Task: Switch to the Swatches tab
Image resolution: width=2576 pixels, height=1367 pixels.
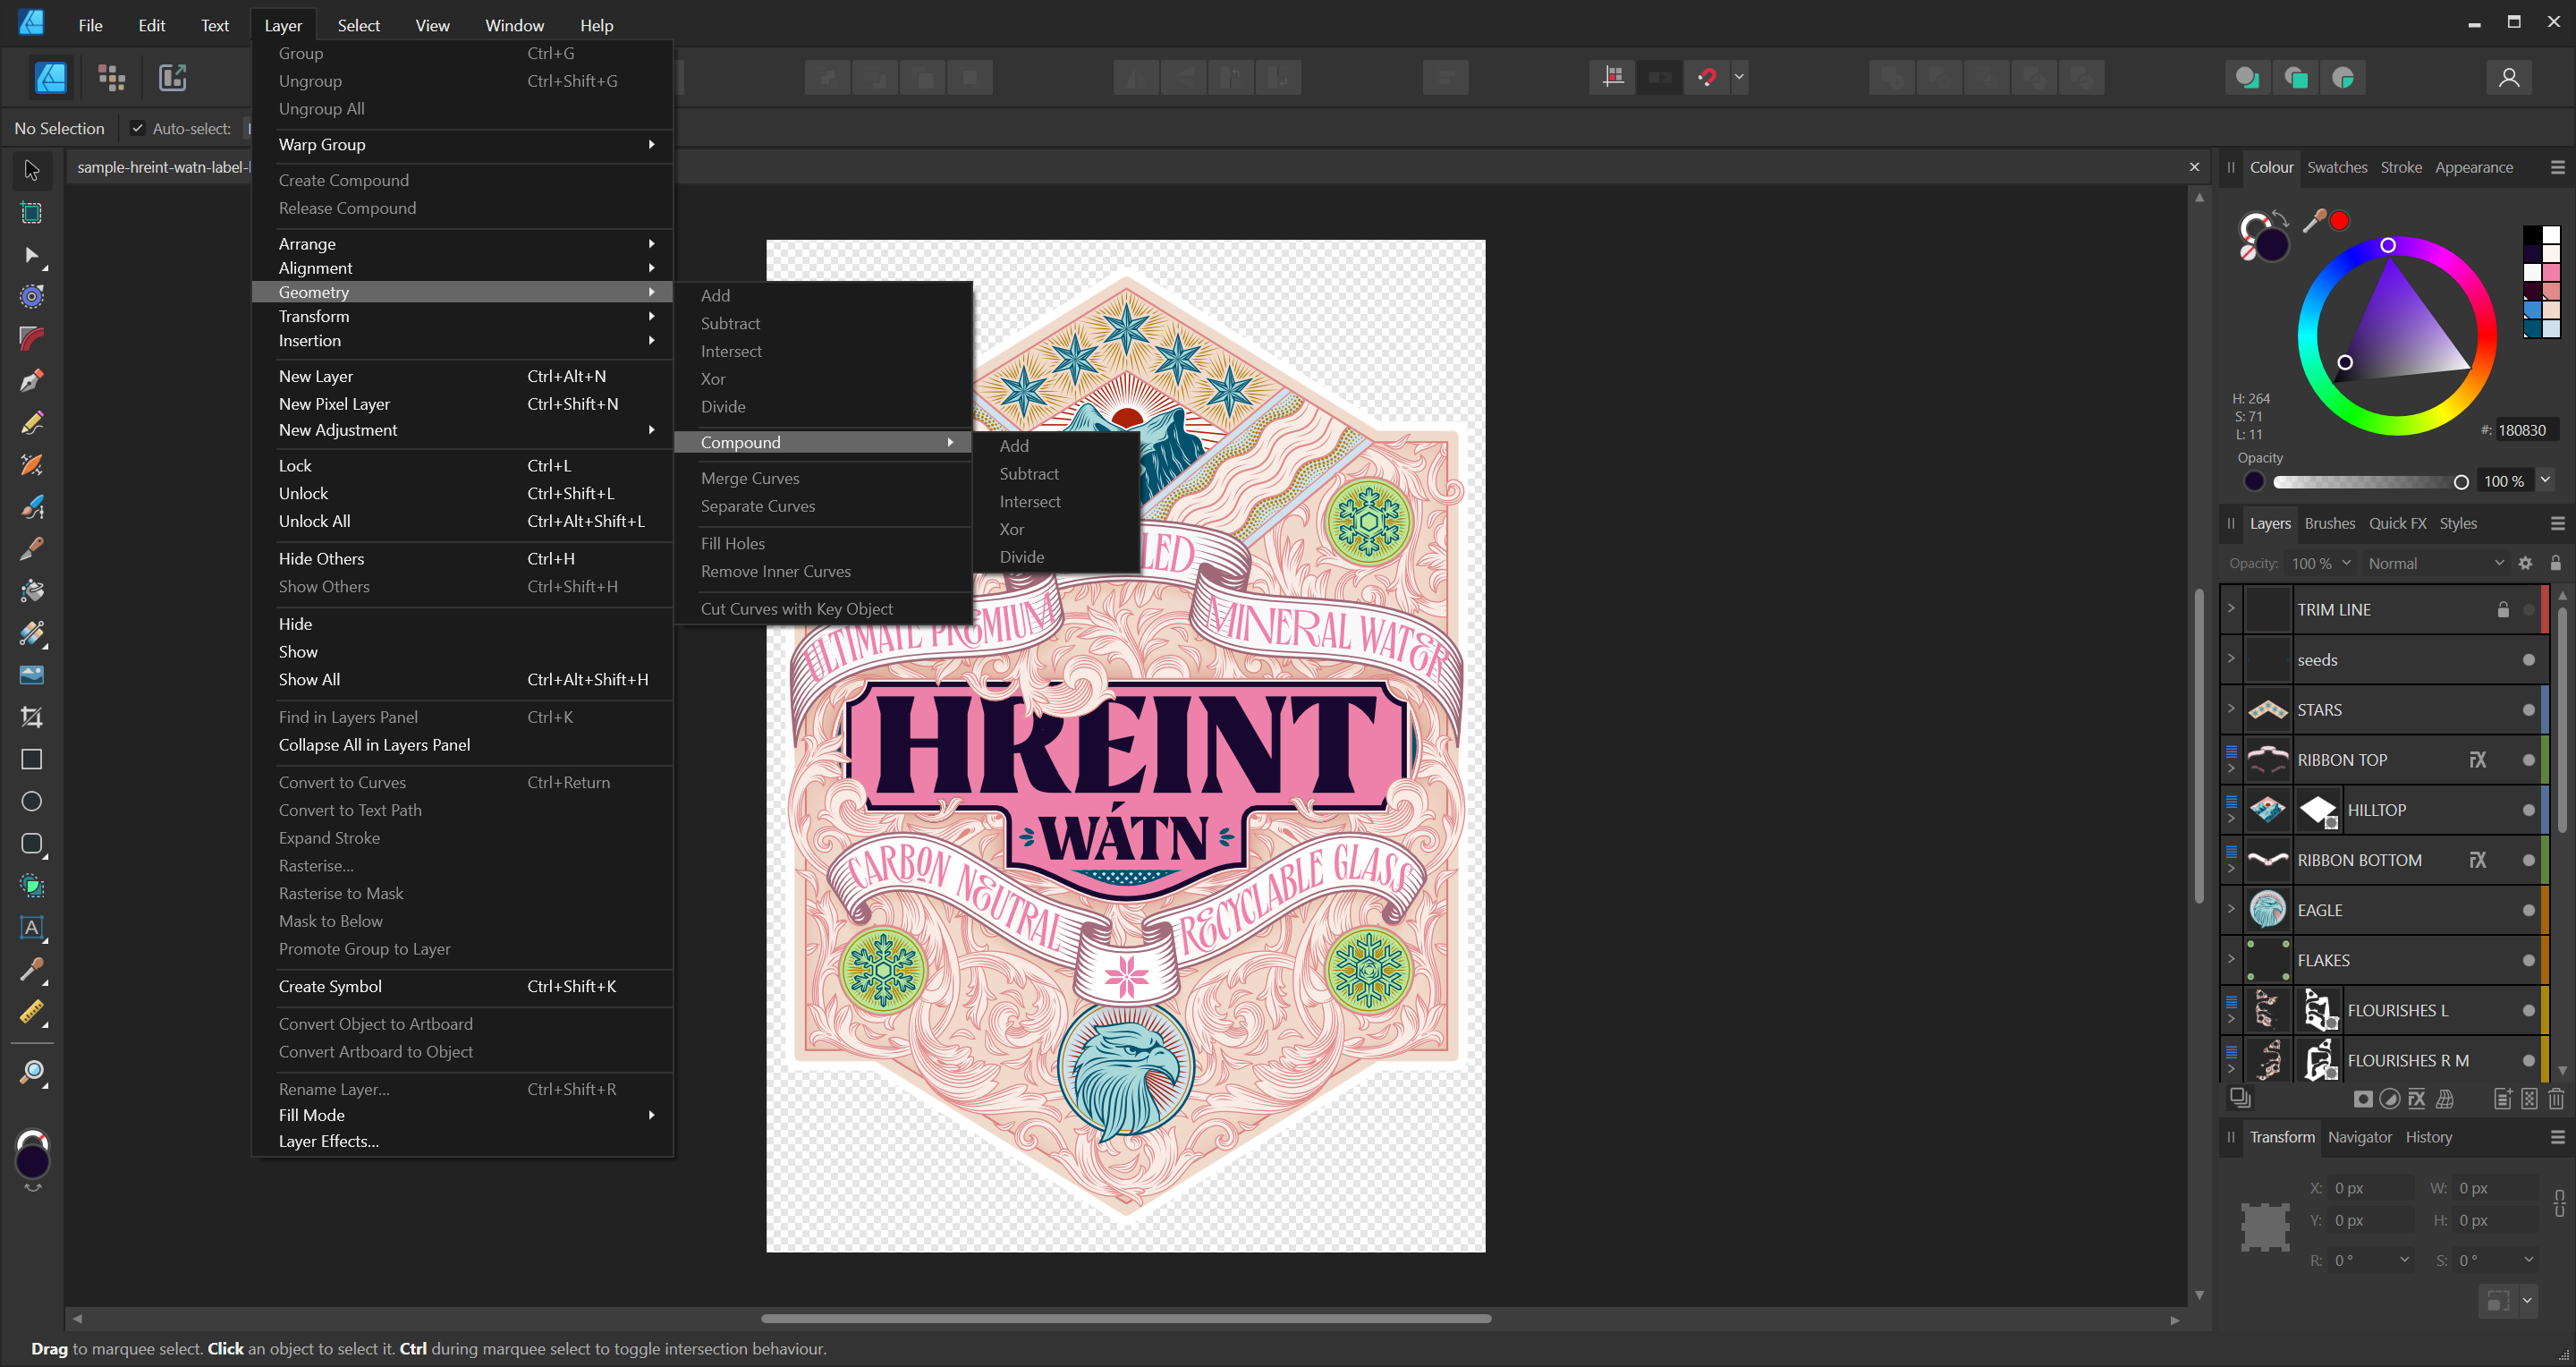Action: pos(2336,167)
